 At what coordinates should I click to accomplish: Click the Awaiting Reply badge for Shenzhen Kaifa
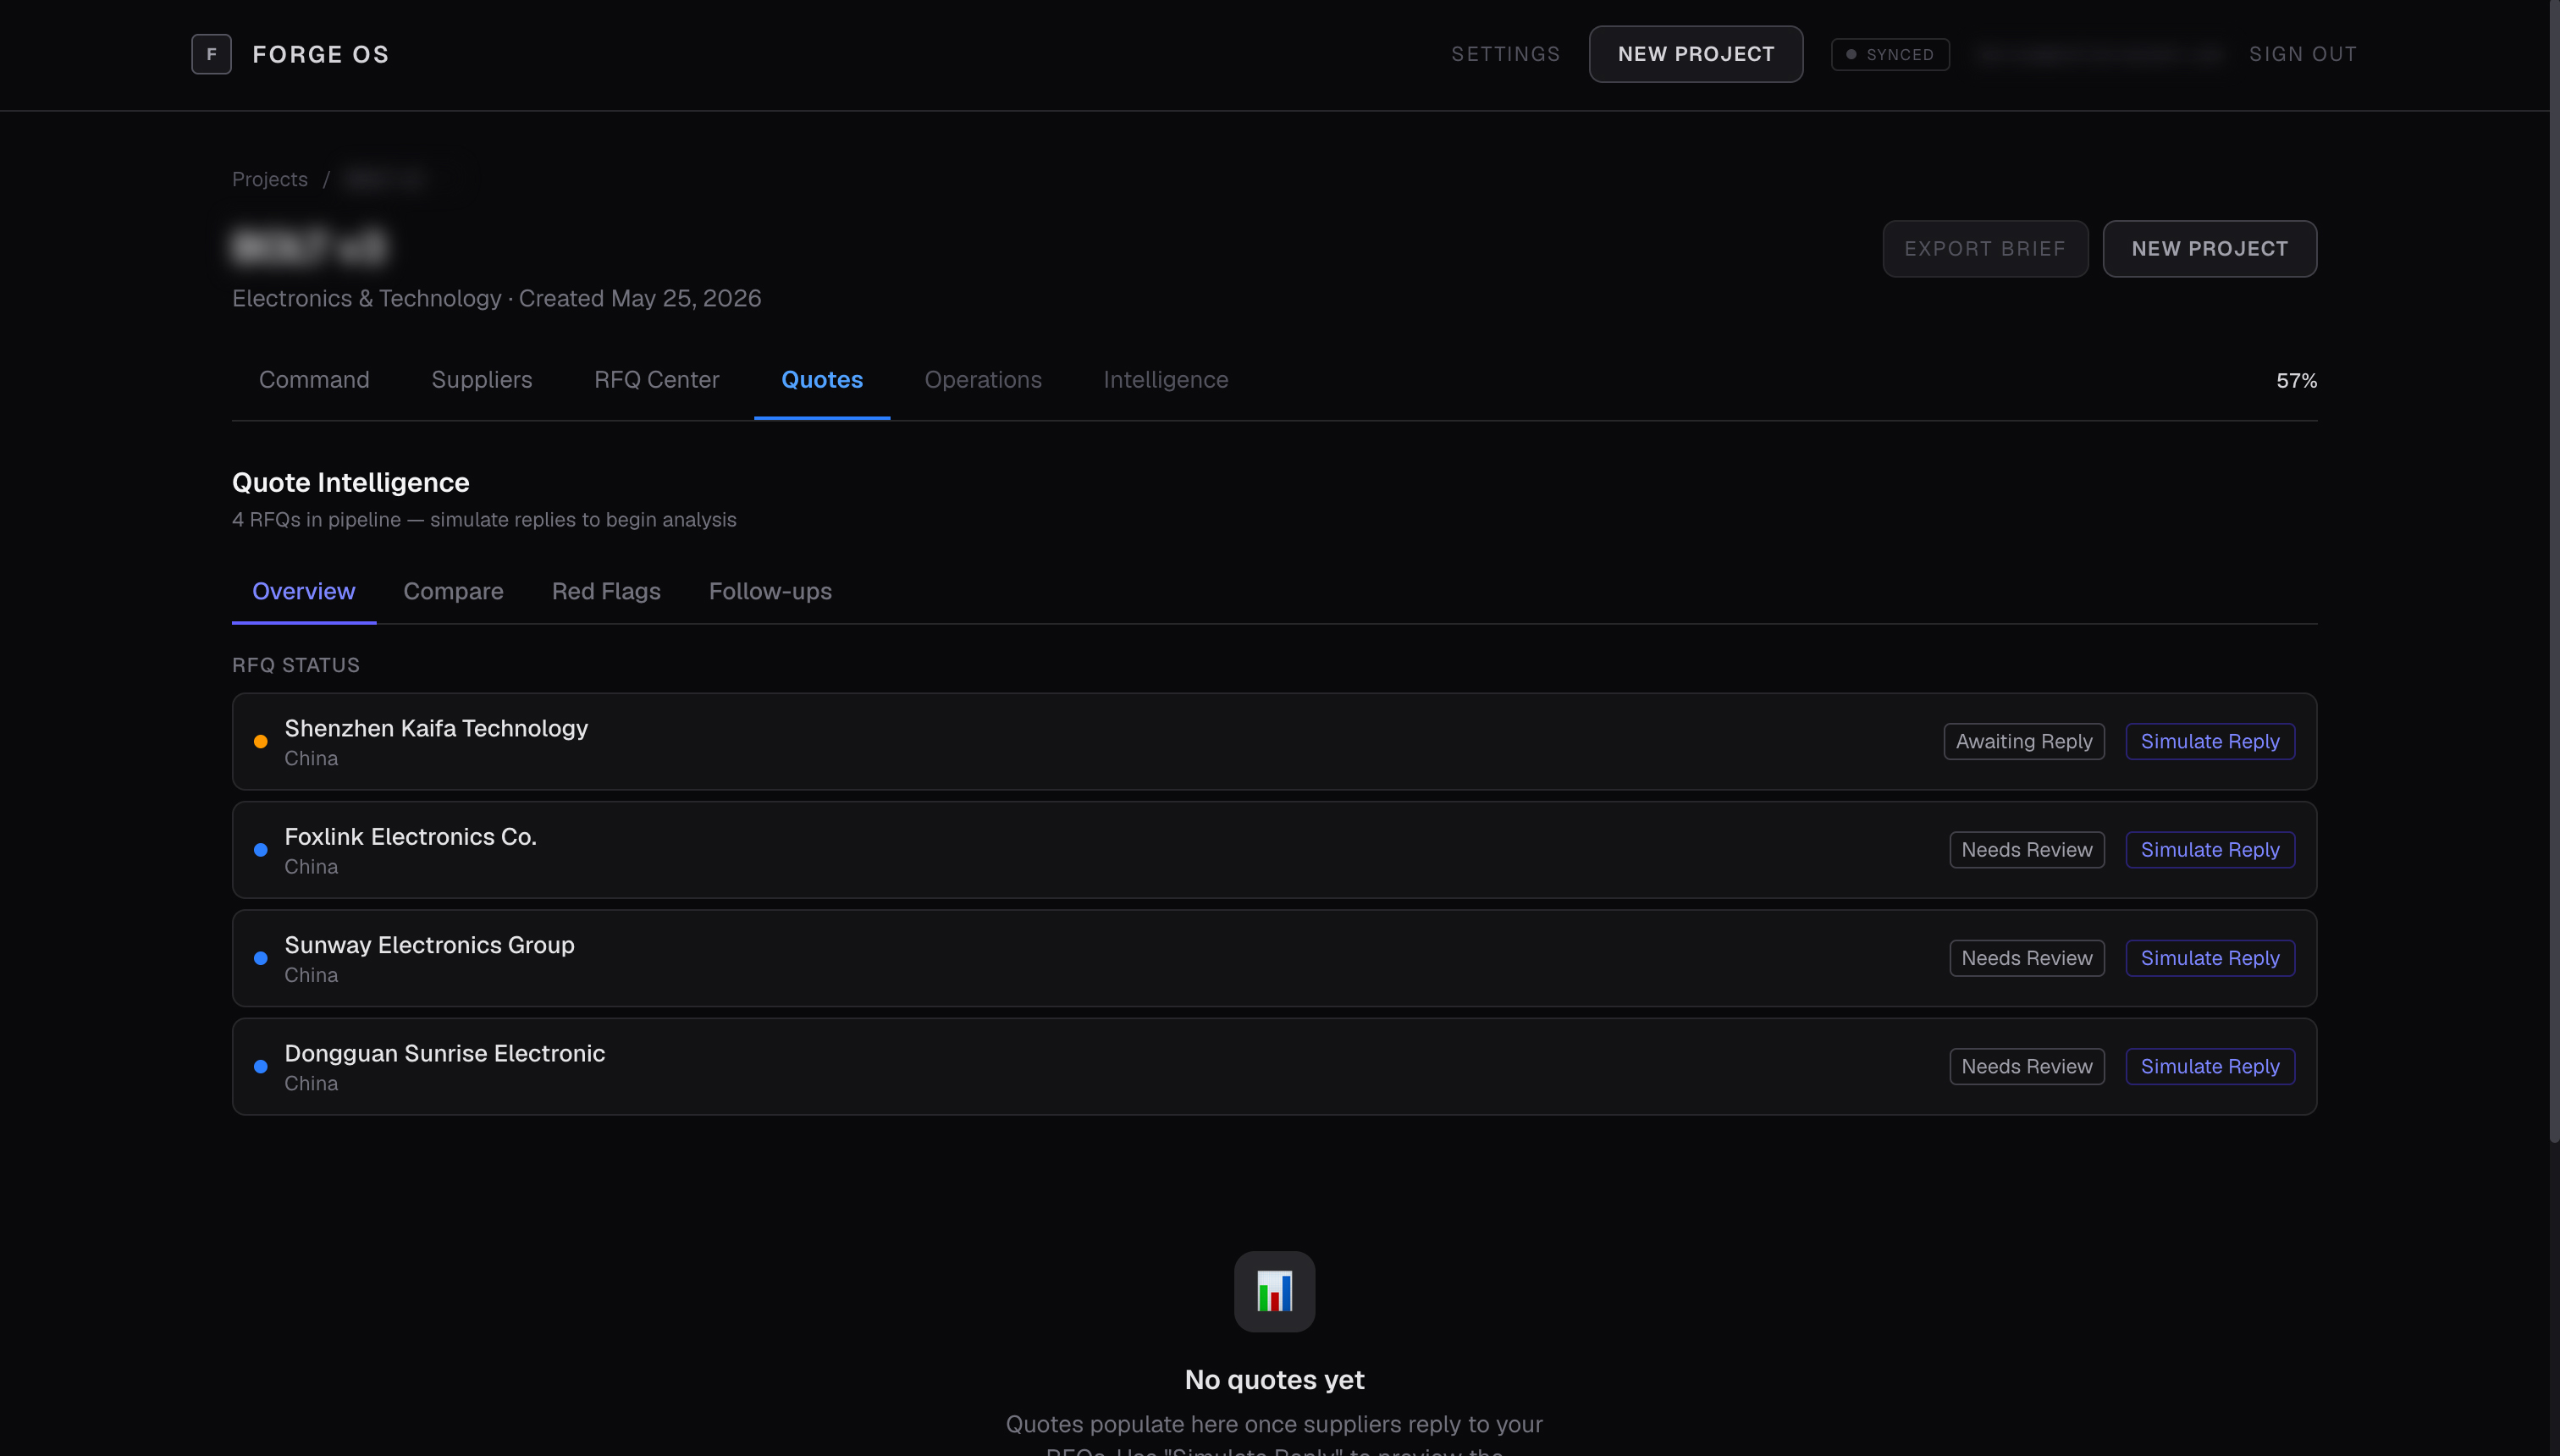tap(2024, 742)
